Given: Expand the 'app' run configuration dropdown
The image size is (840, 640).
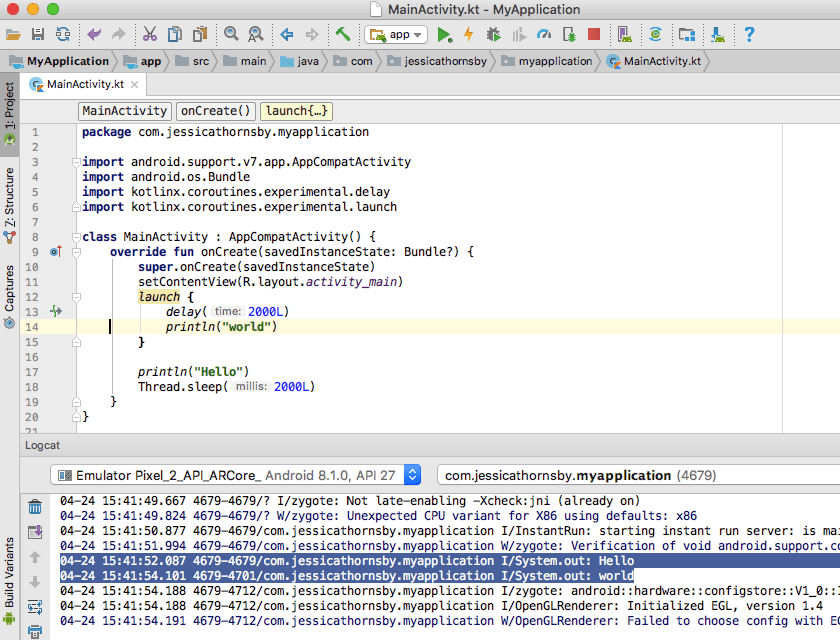Looking at the screenshot, I should (417, 33).
